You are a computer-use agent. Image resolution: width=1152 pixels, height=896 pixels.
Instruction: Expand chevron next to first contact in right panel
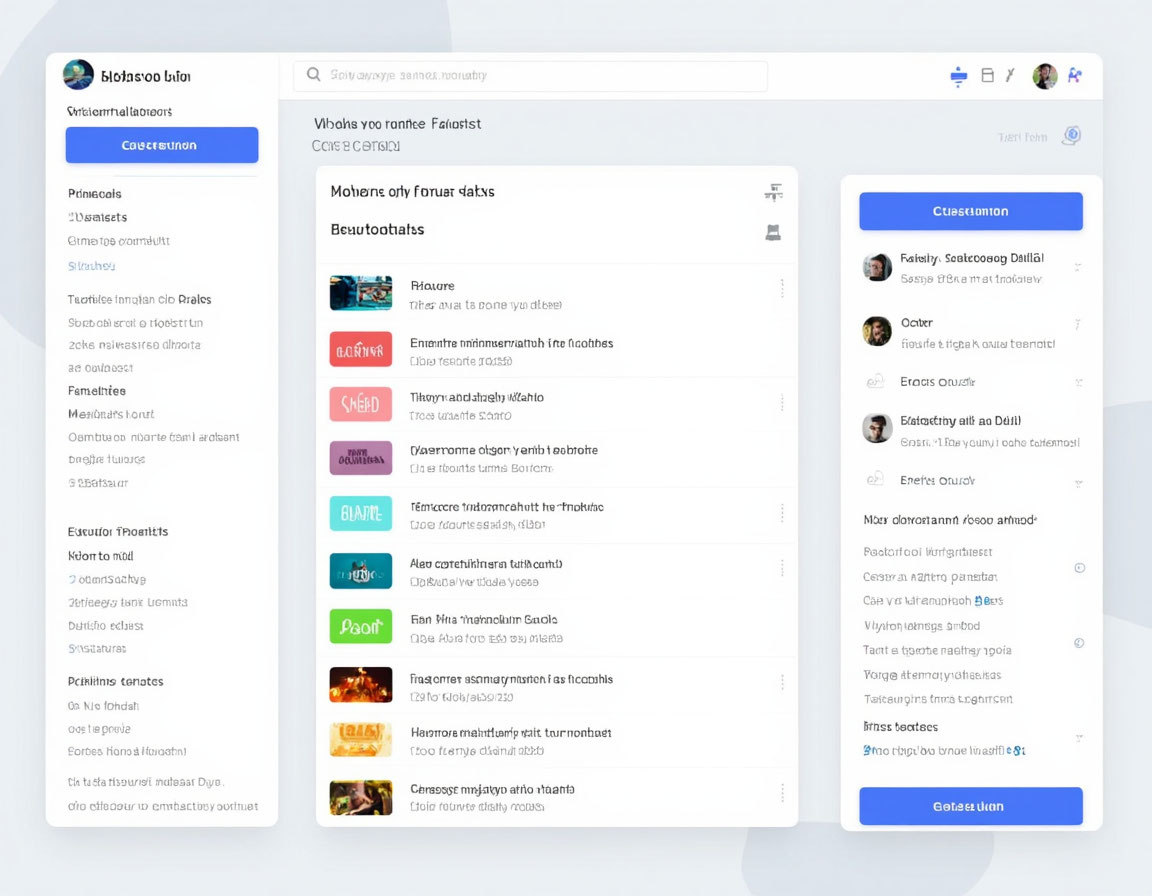click(1077, 267)
